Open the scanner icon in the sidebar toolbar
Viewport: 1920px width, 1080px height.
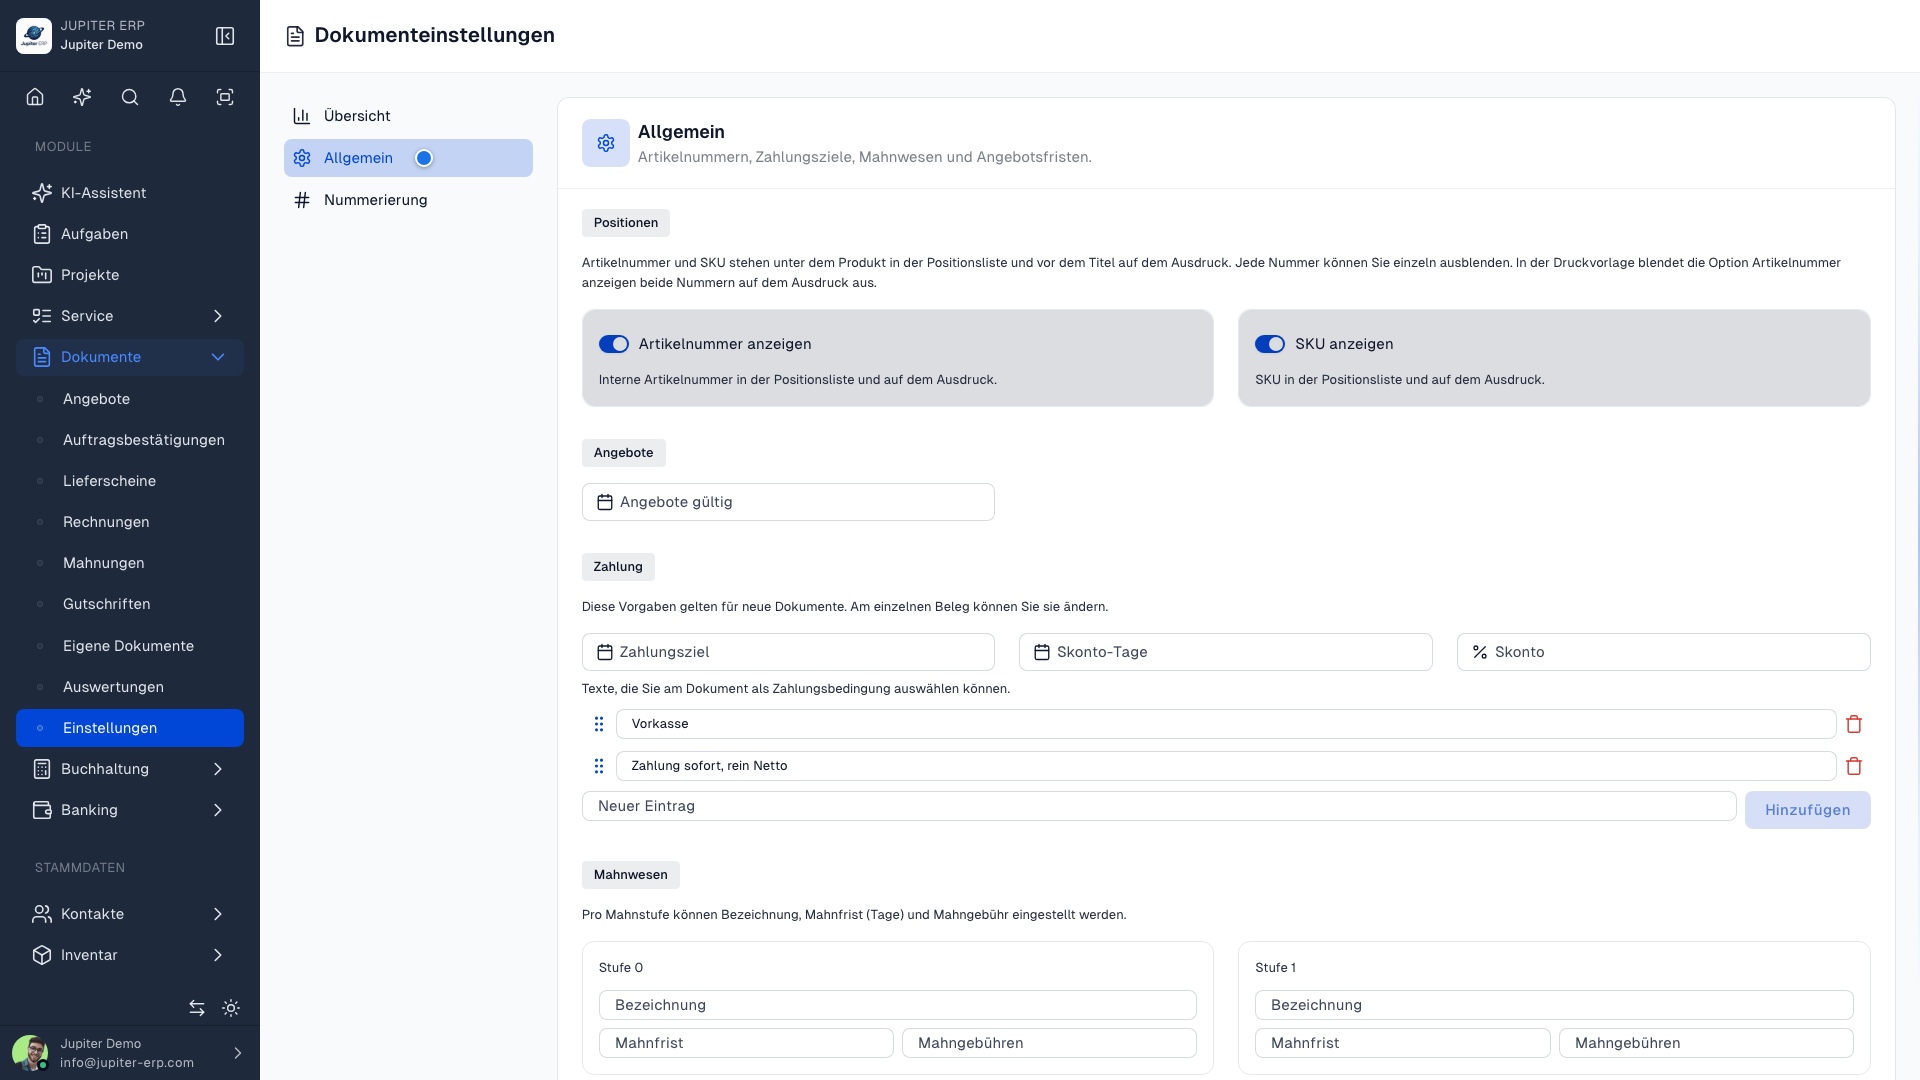(x=225, y=97)
